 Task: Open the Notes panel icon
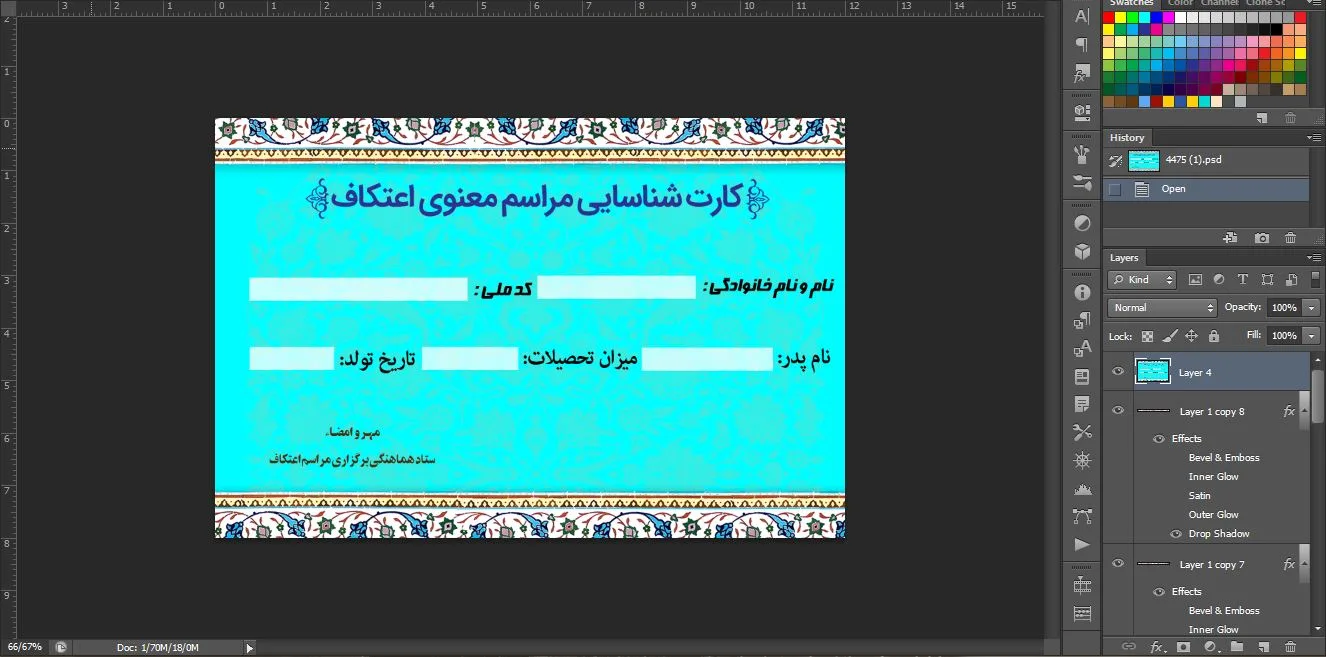1081,404
